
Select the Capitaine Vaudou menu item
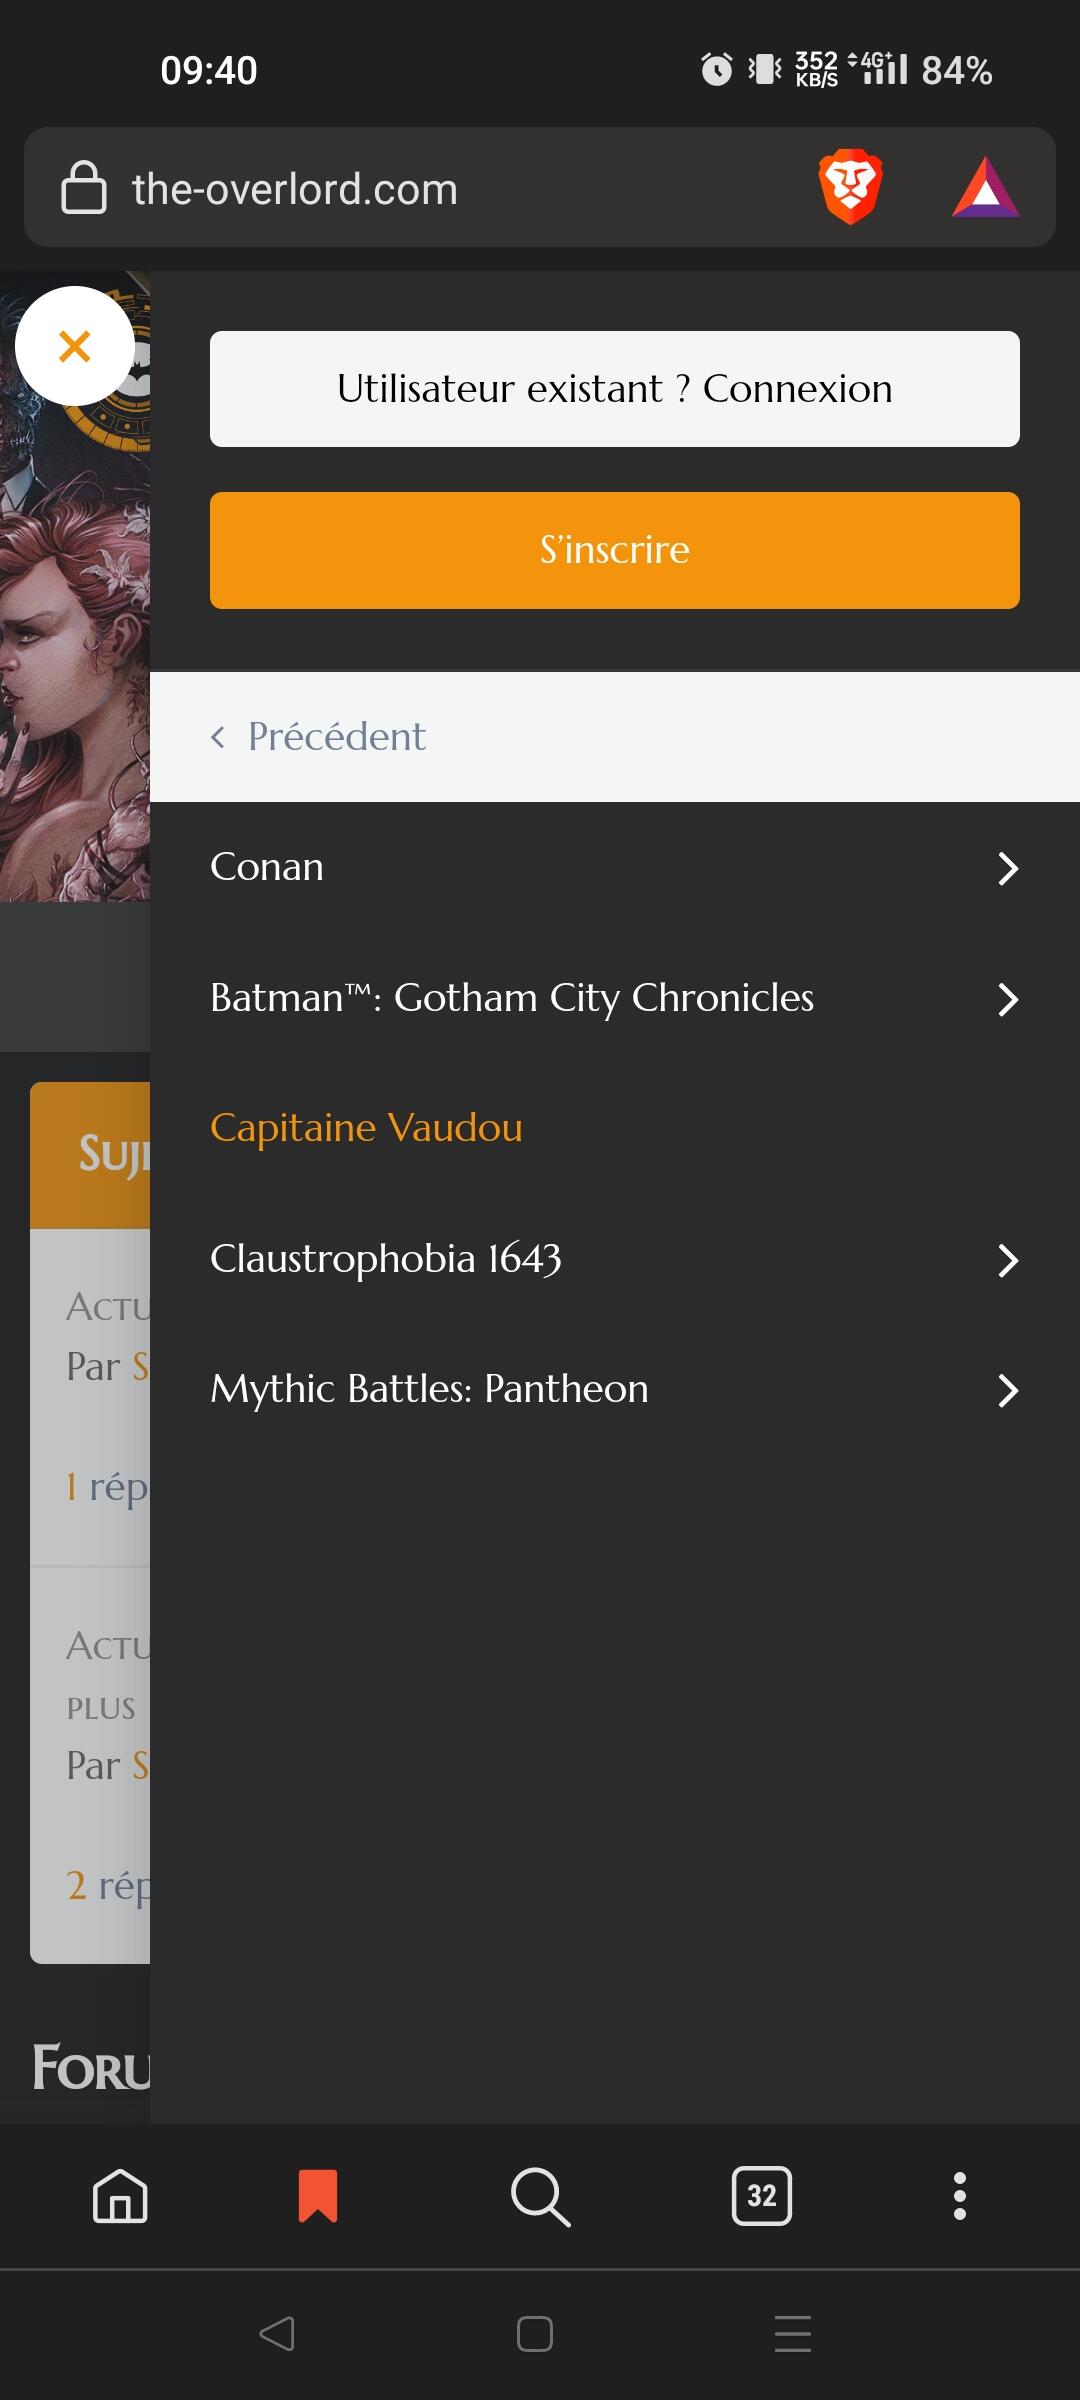point(366,1128)
